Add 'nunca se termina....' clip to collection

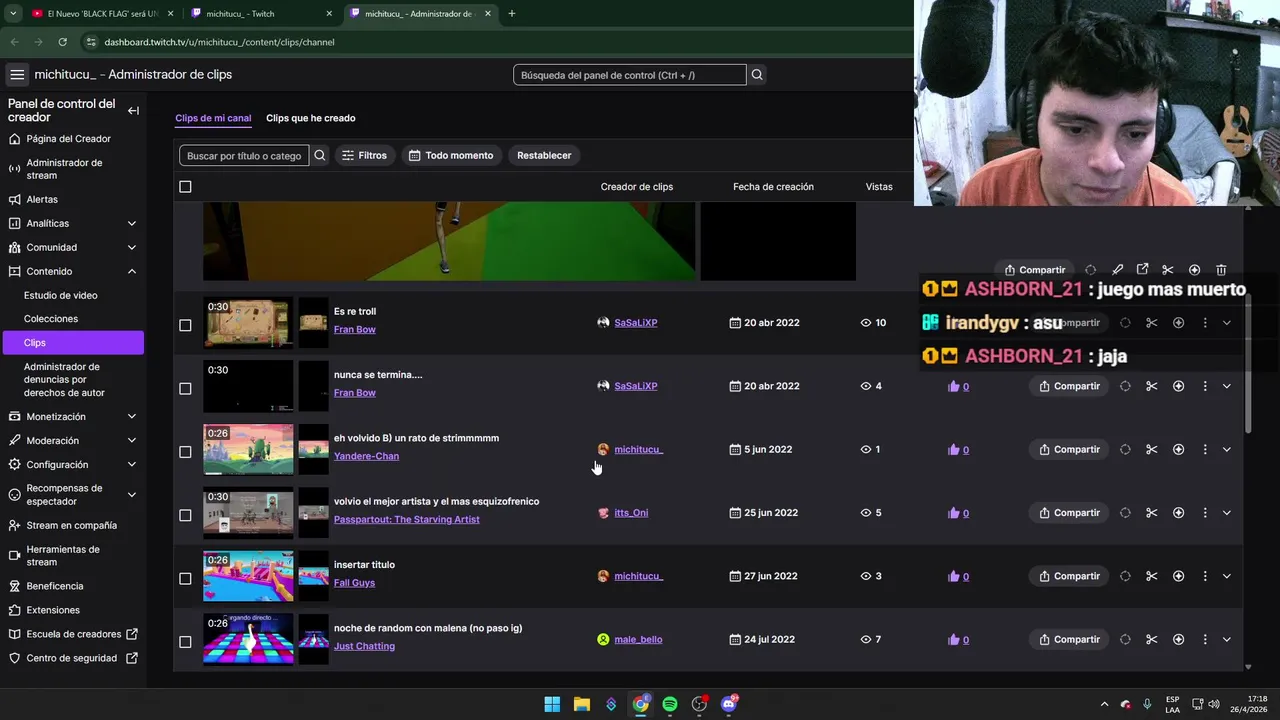1178,386
